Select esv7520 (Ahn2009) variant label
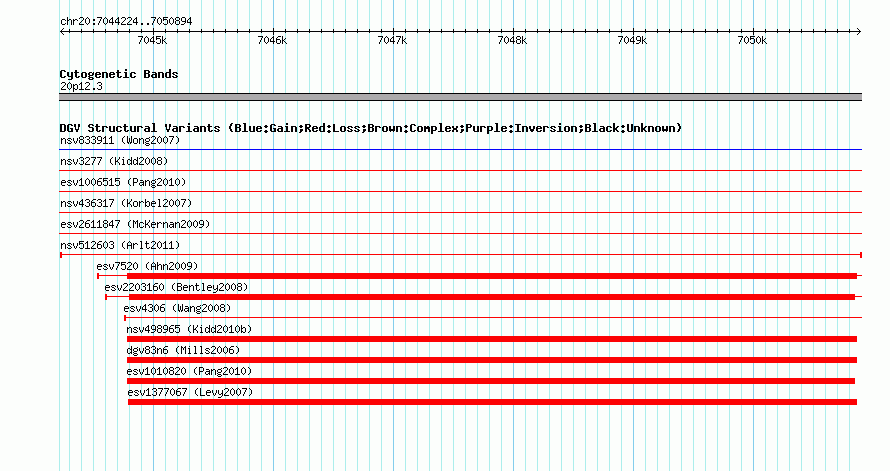The image size is (890, 471). 147,266
